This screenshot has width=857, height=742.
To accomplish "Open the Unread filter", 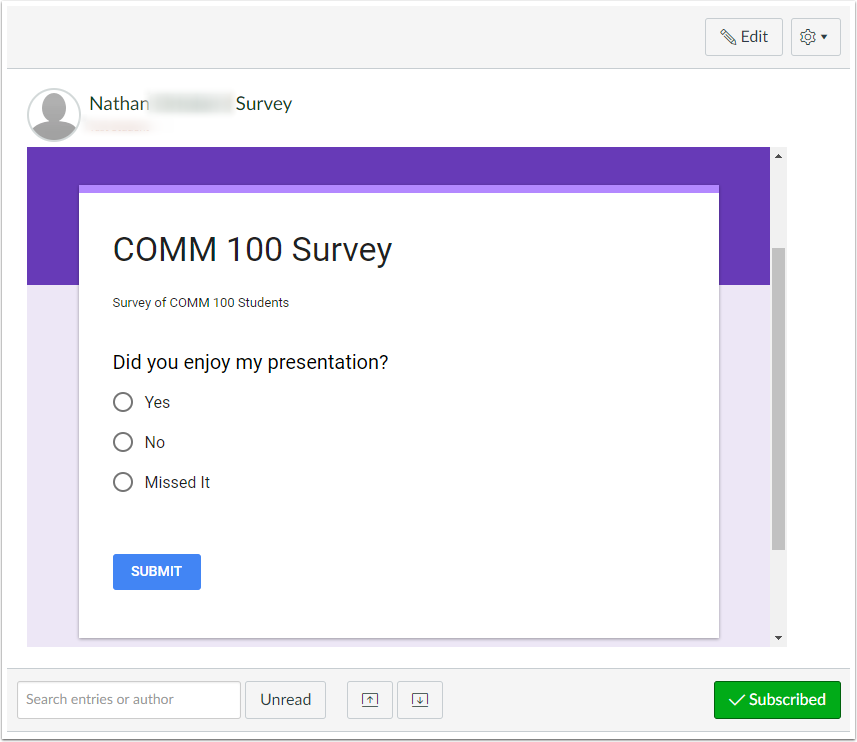I will point(285,700).
